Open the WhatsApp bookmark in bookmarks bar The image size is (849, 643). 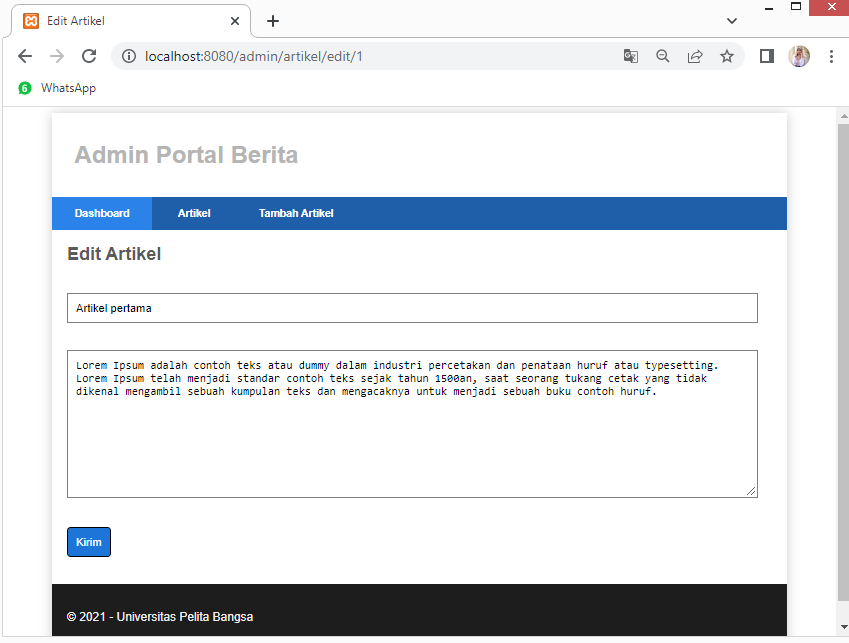(x=60, y=88)
